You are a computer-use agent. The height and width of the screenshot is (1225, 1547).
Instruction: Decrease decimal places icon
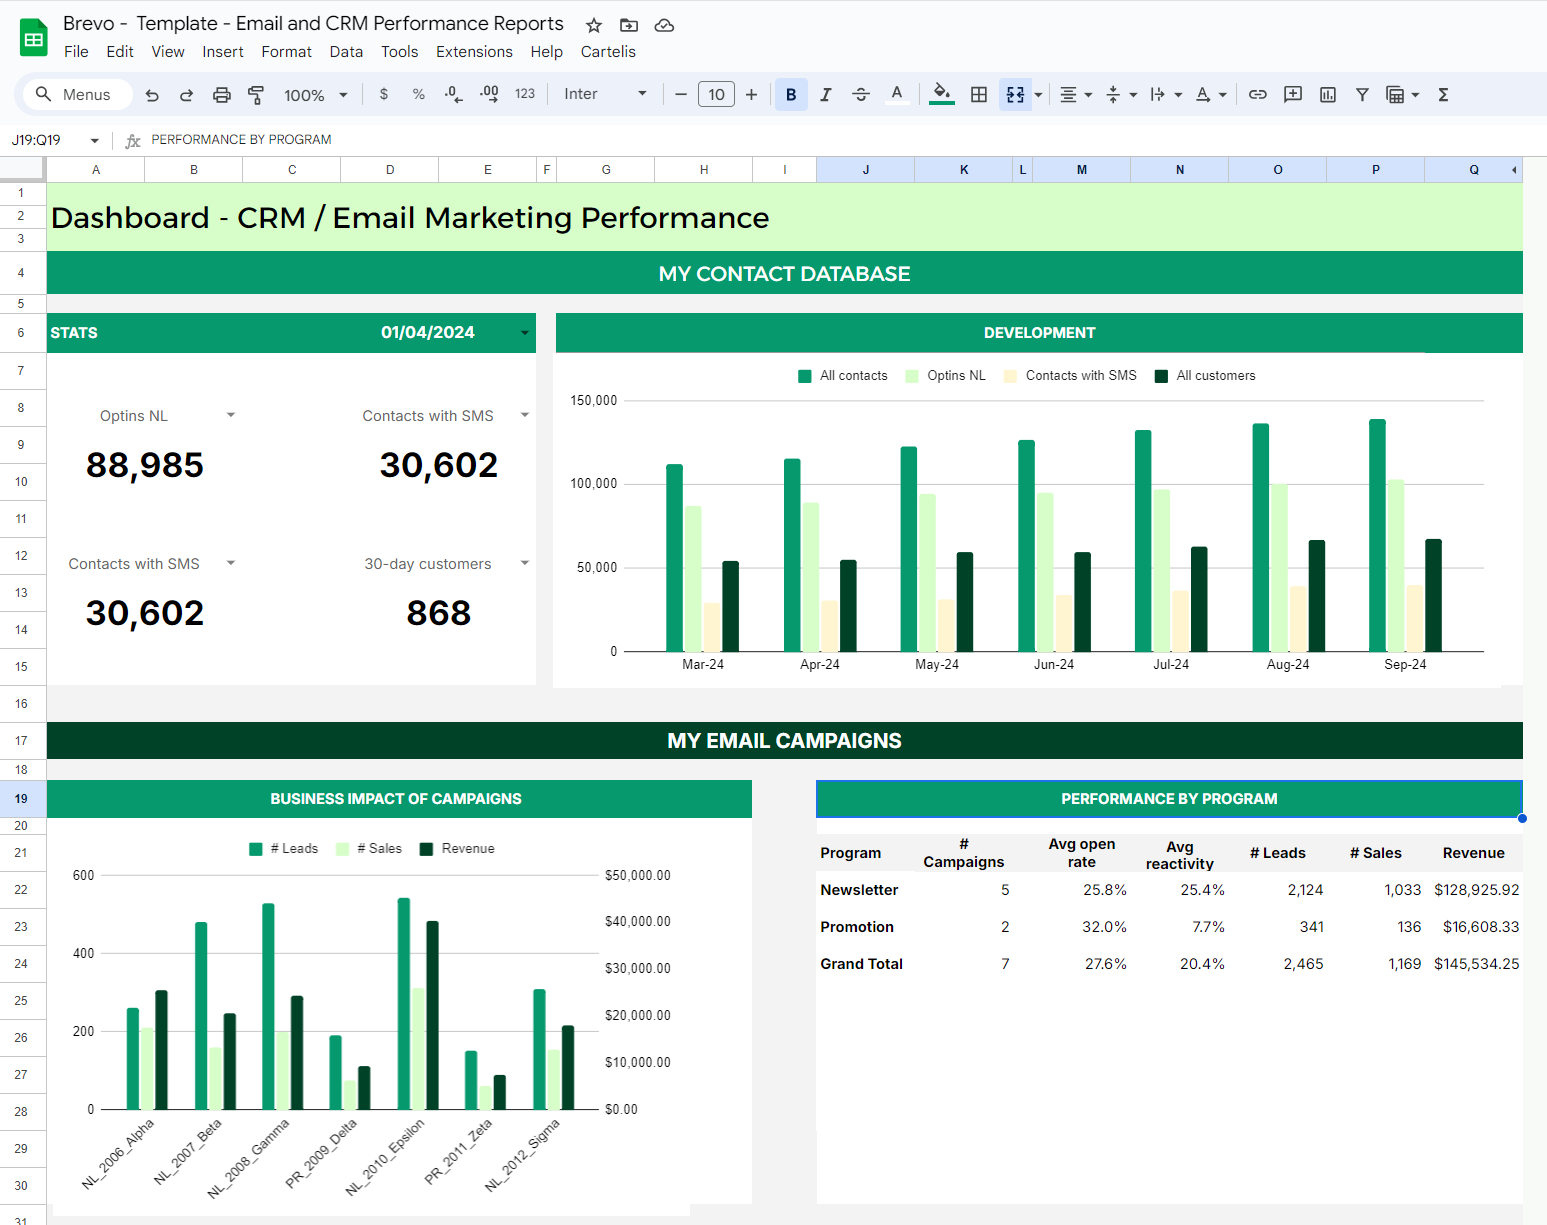pyautogui.click(x=453, y=94)
